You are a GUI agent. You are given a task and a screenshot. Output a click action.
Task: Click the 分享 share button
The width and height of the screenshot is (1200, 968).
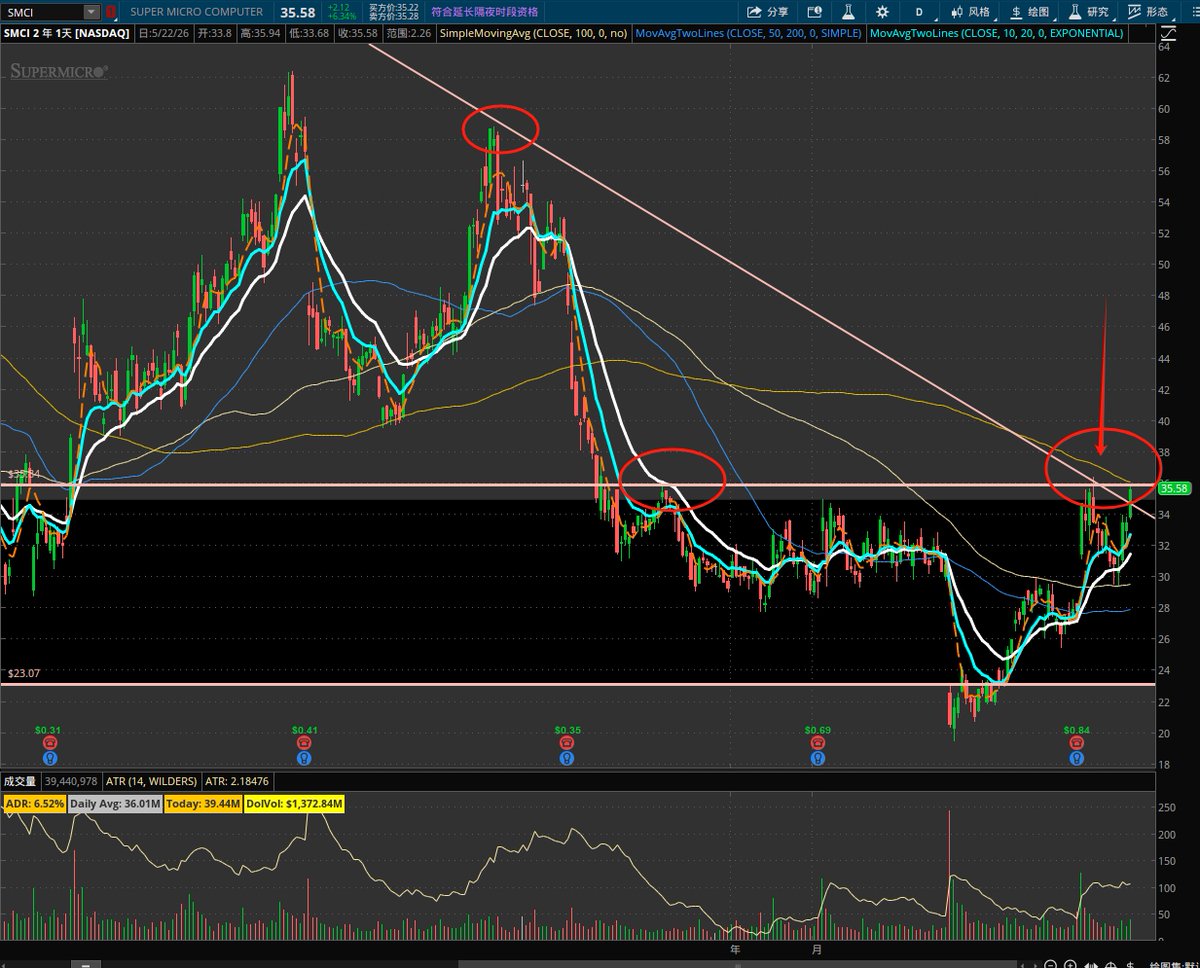pos(768,12)
